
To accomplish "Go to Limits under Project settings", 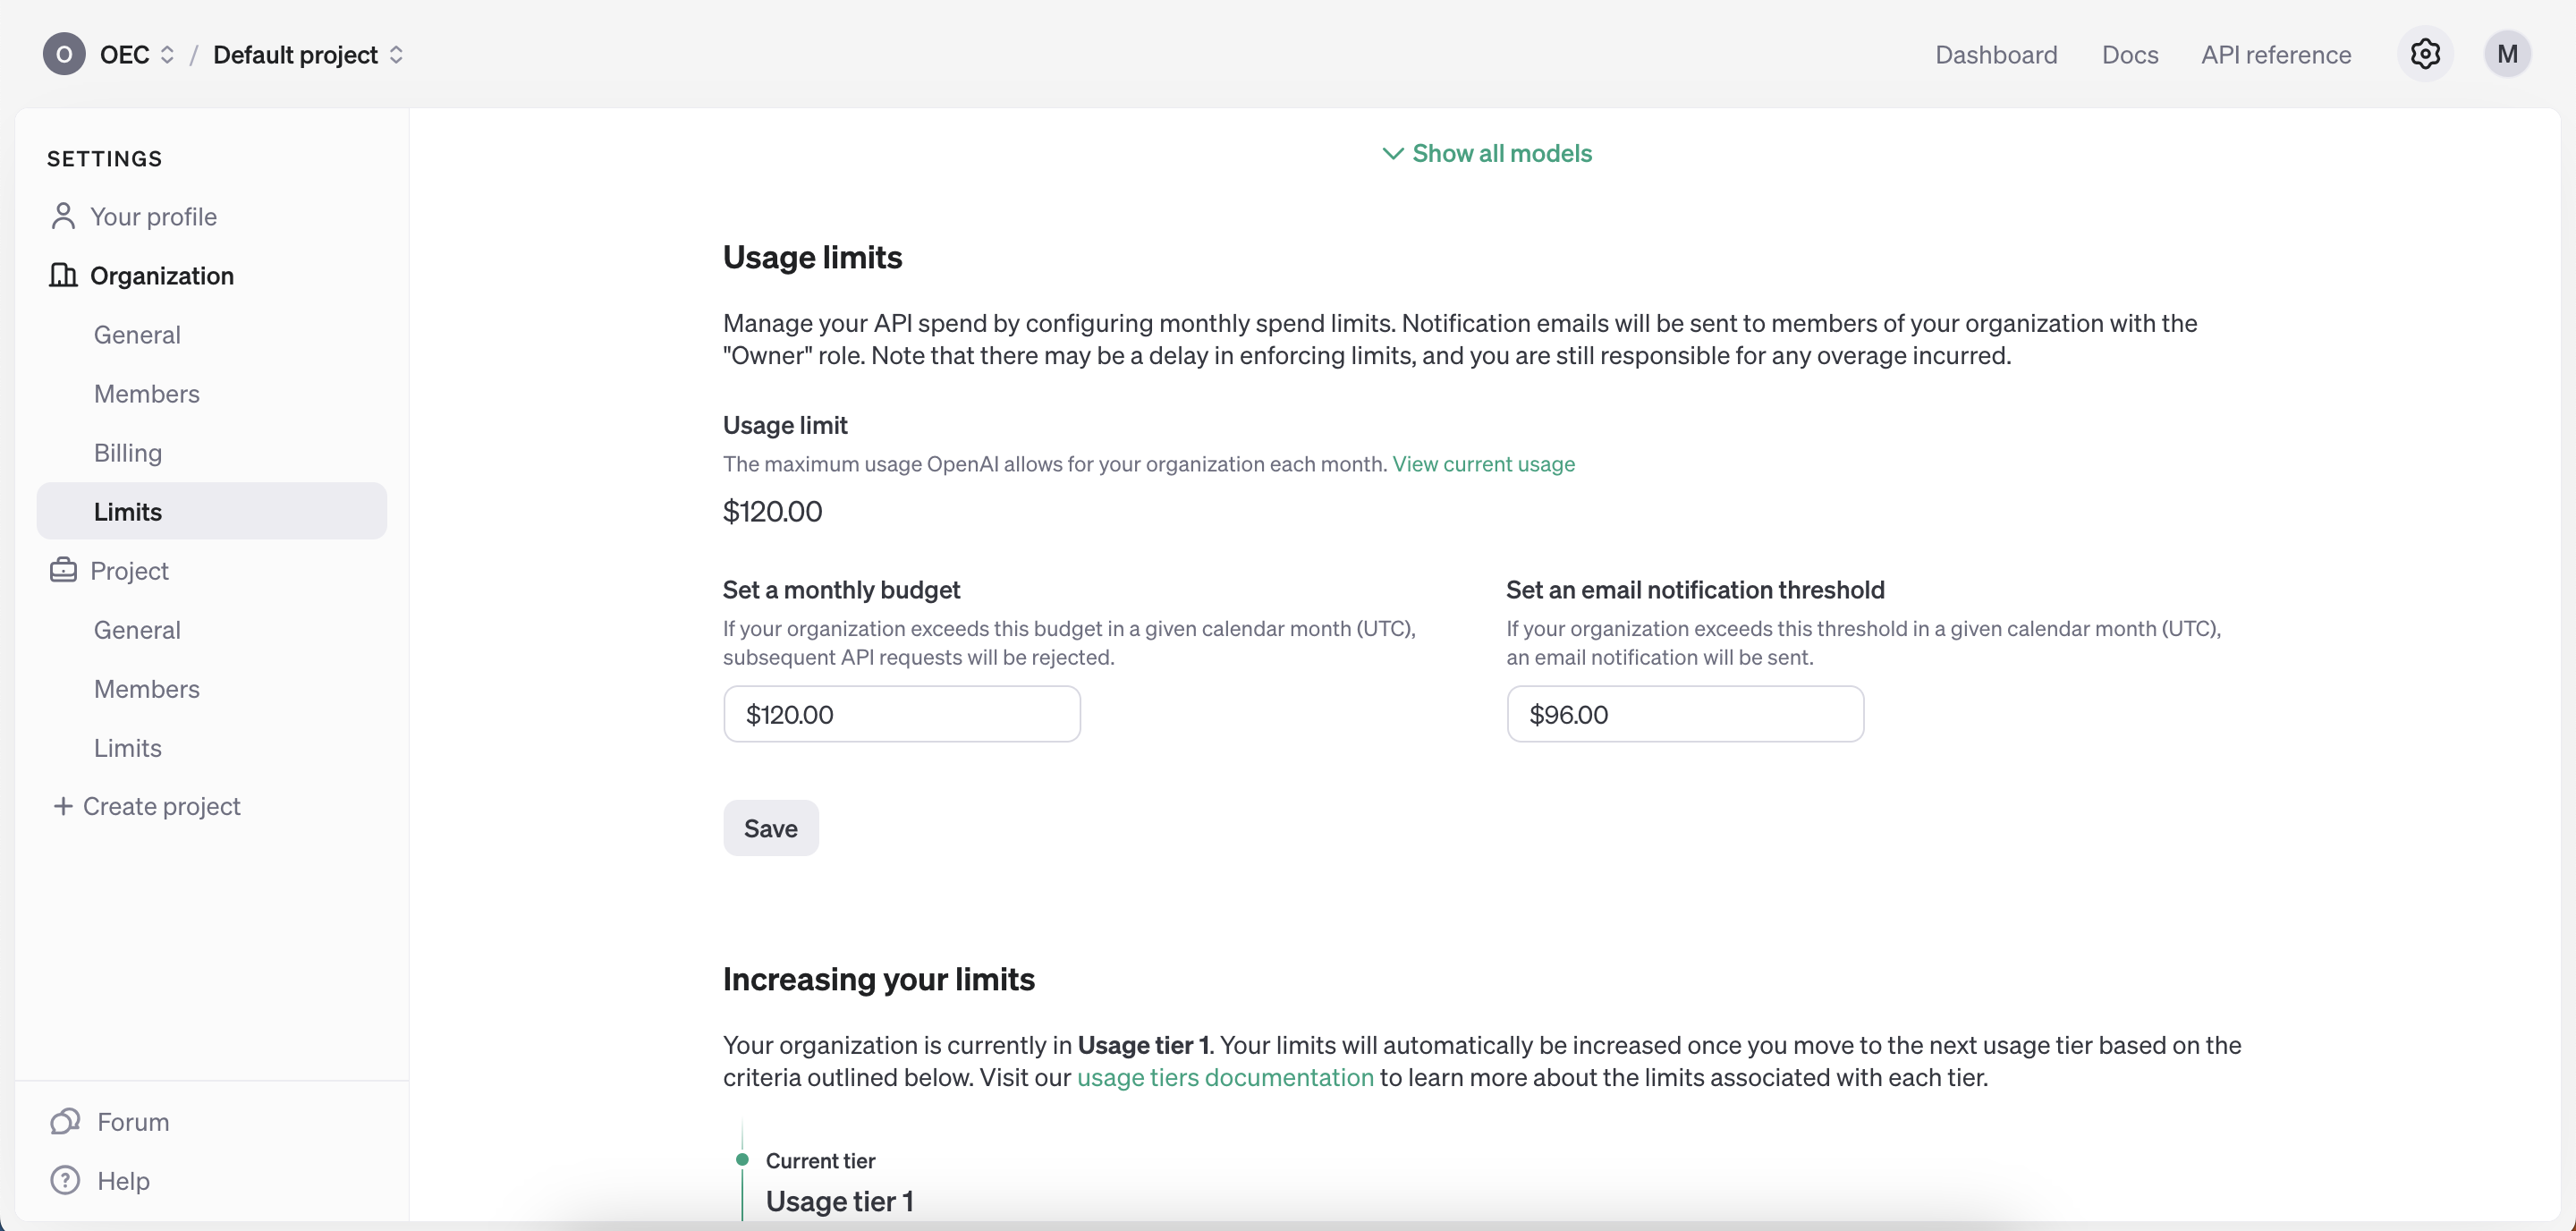I will (128, 748).
